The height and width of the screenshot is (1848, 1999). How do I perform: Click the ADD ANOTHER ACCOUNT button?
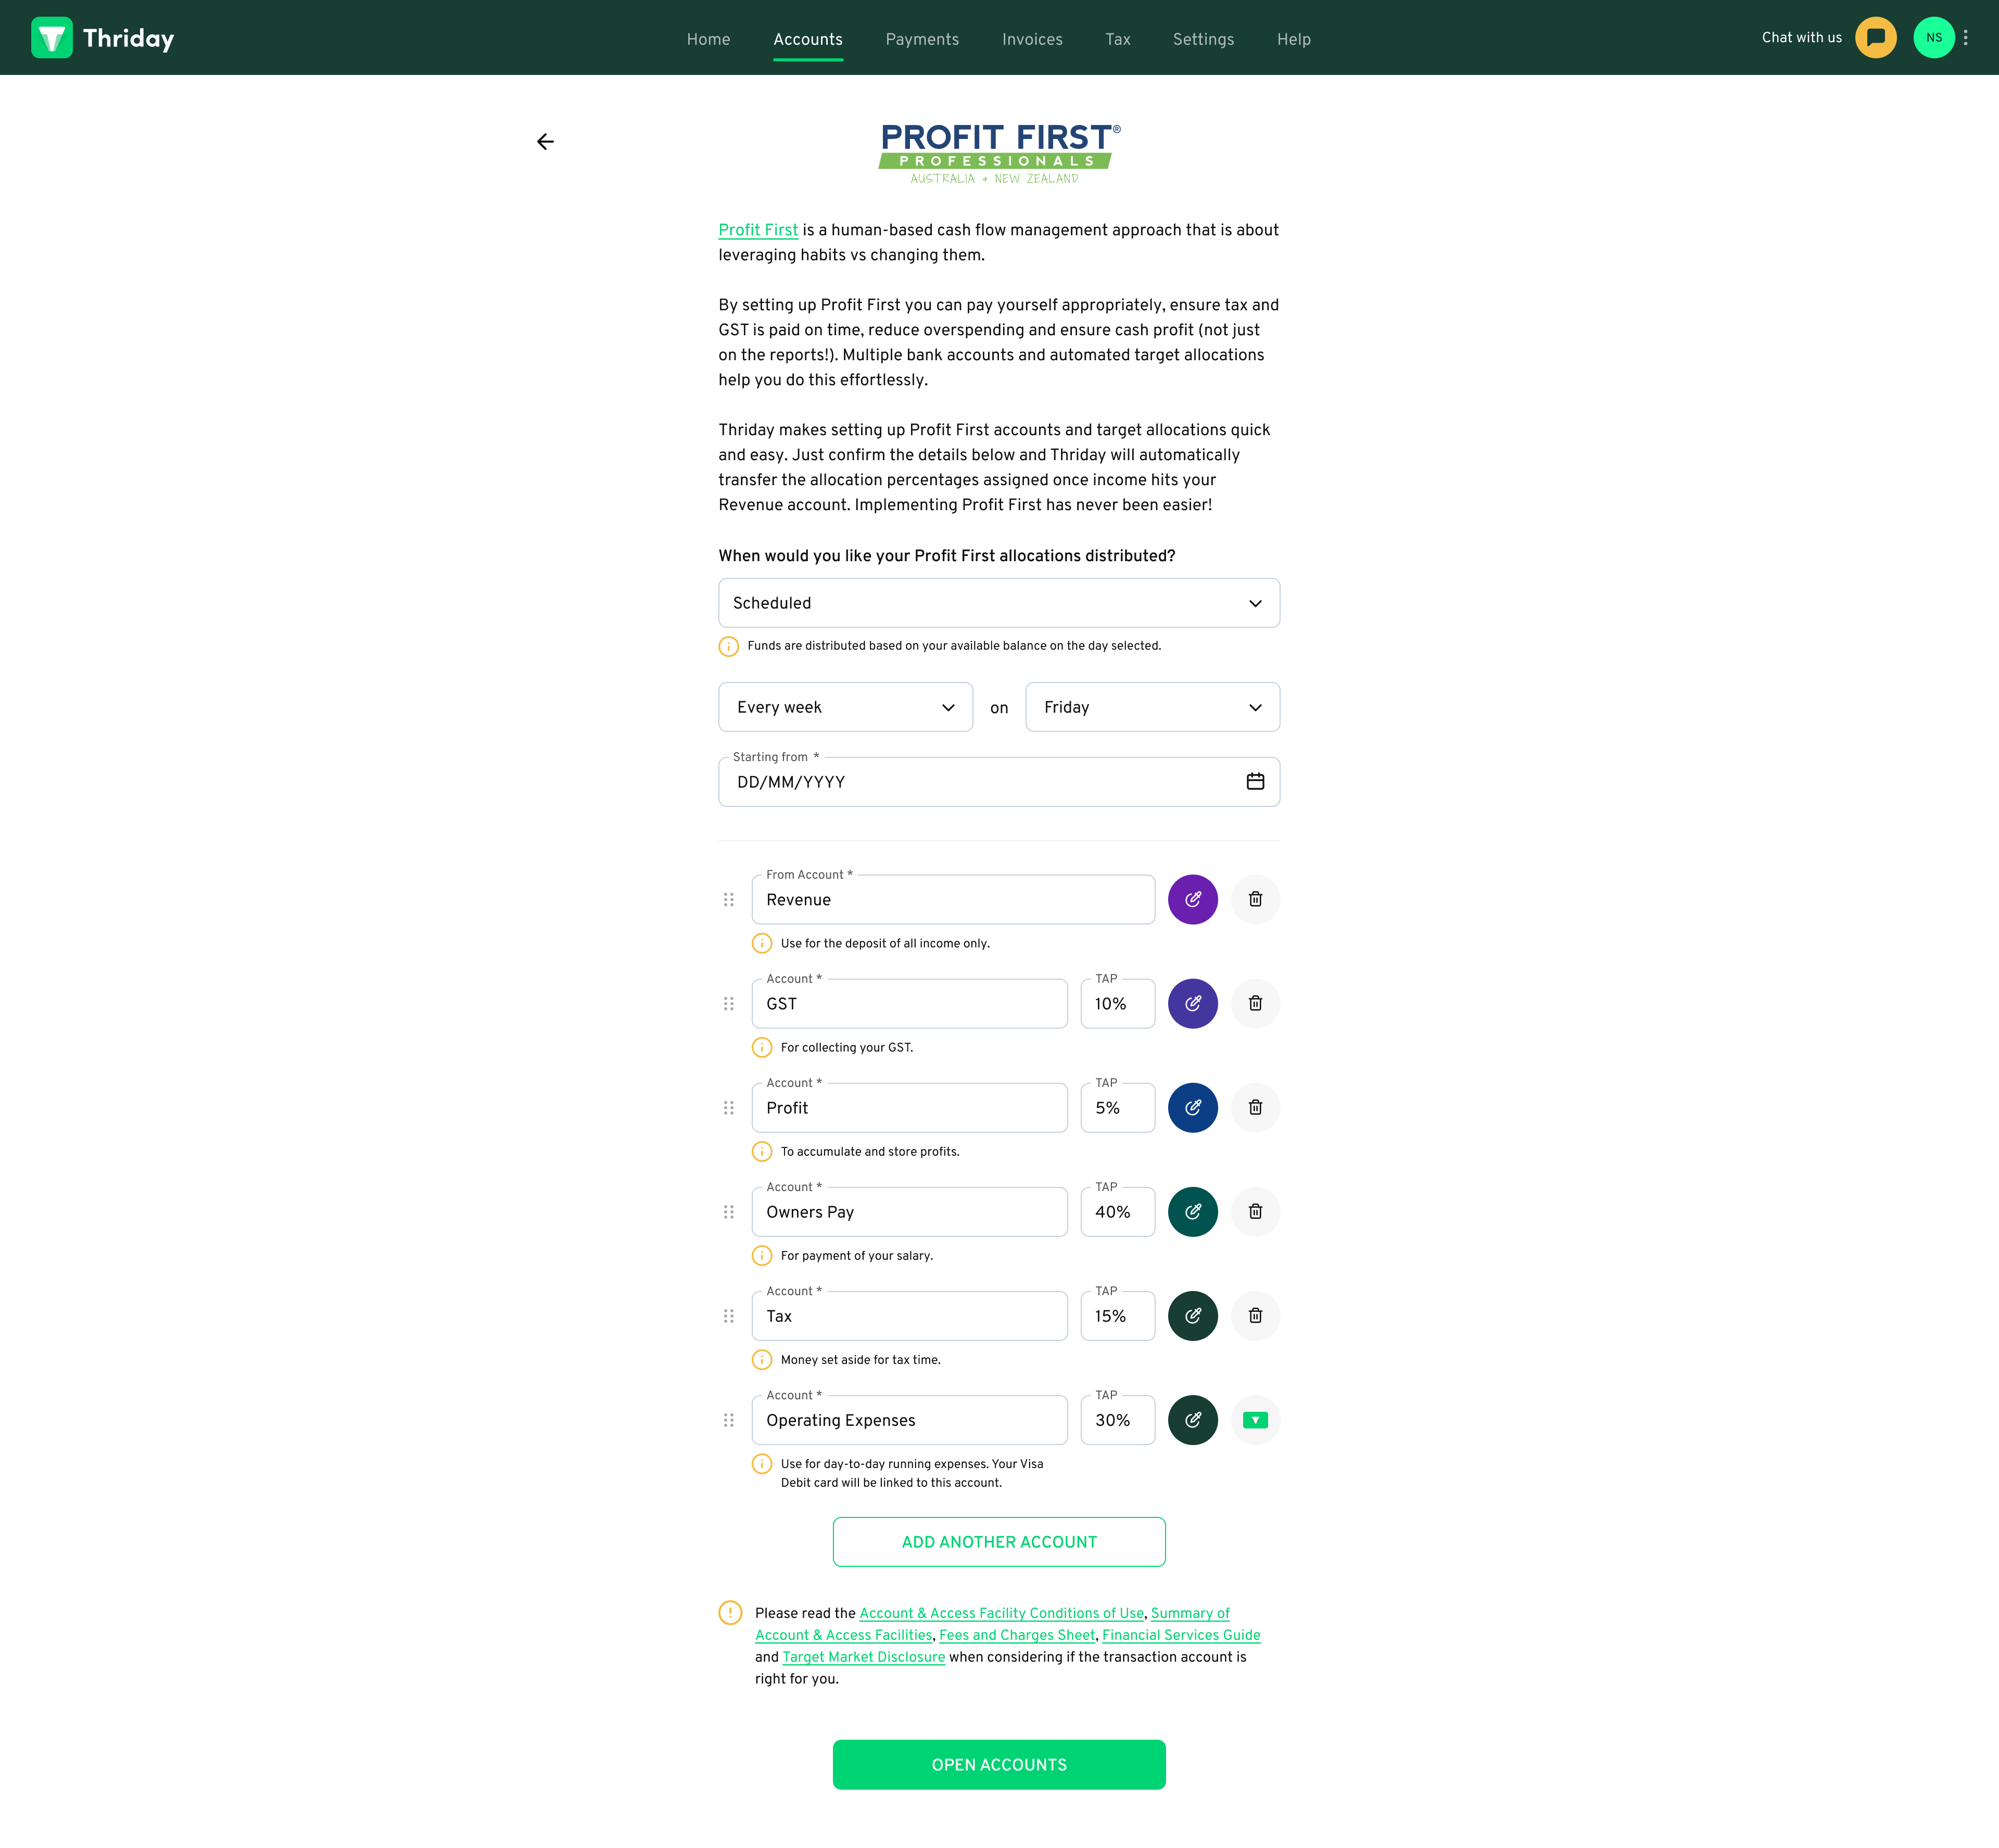tap(998, 1542)
